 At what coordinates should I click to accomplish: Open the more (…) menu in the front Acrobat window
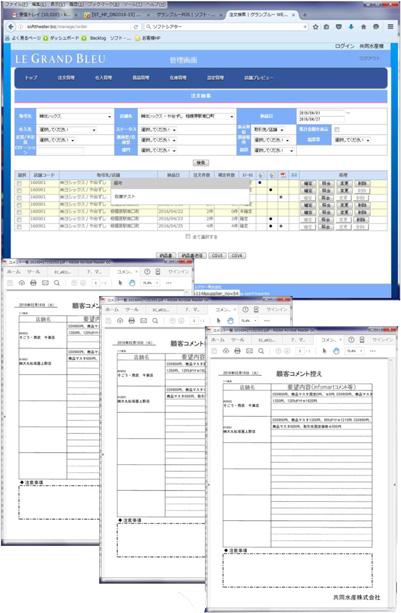click(x=372, y=351)
